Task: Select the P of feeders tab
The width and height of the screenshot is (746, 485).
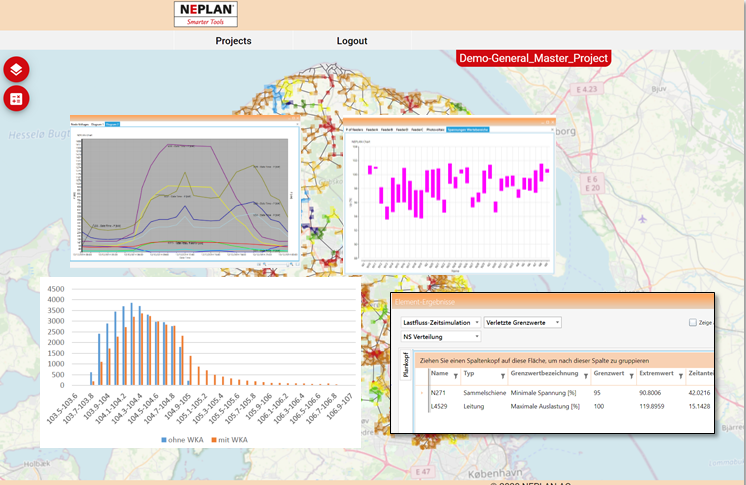Action: click(354, 129)
